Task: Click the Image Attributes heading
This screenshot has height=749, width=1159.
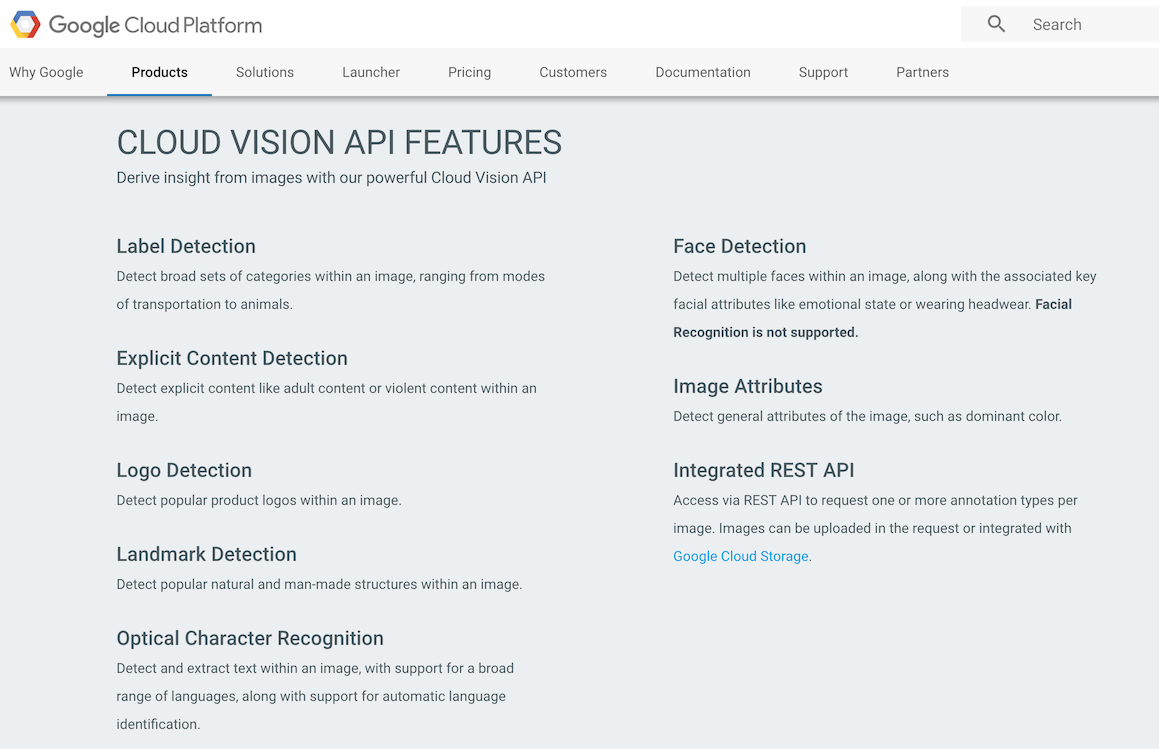Action: point(747,386)
